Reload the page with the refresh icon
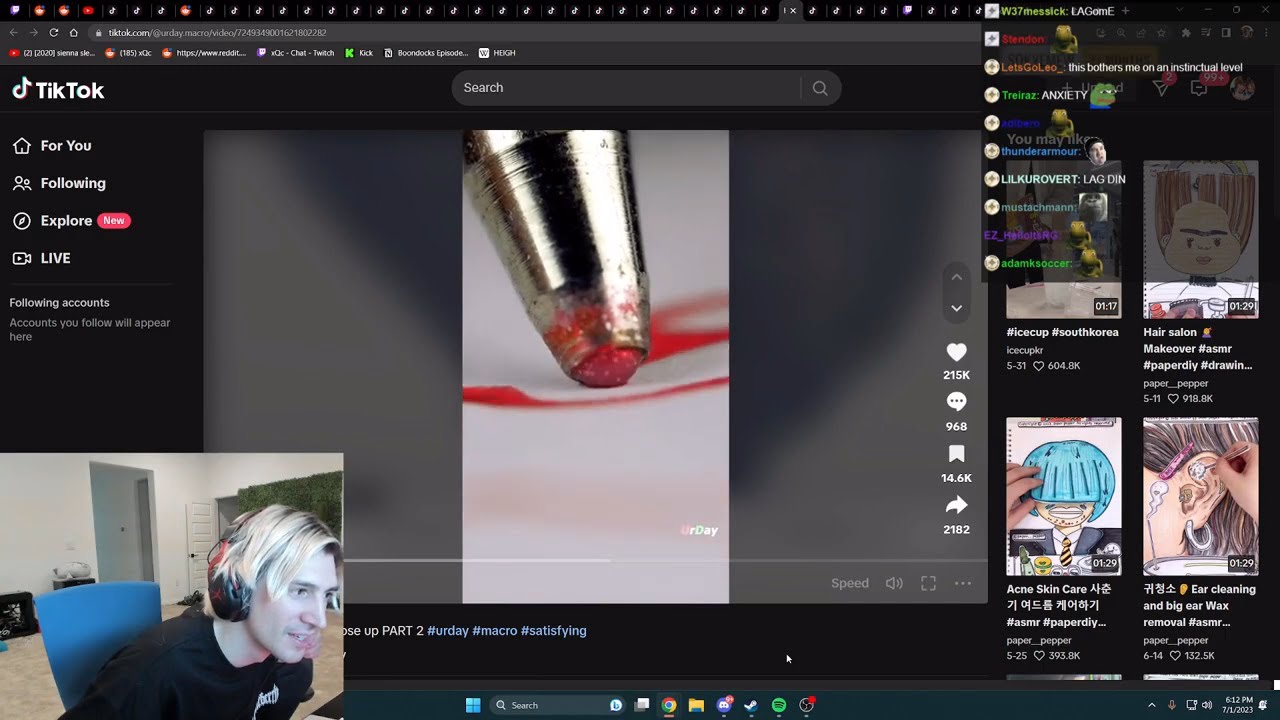Screen dimensions: 1280x720 (54, 33)
